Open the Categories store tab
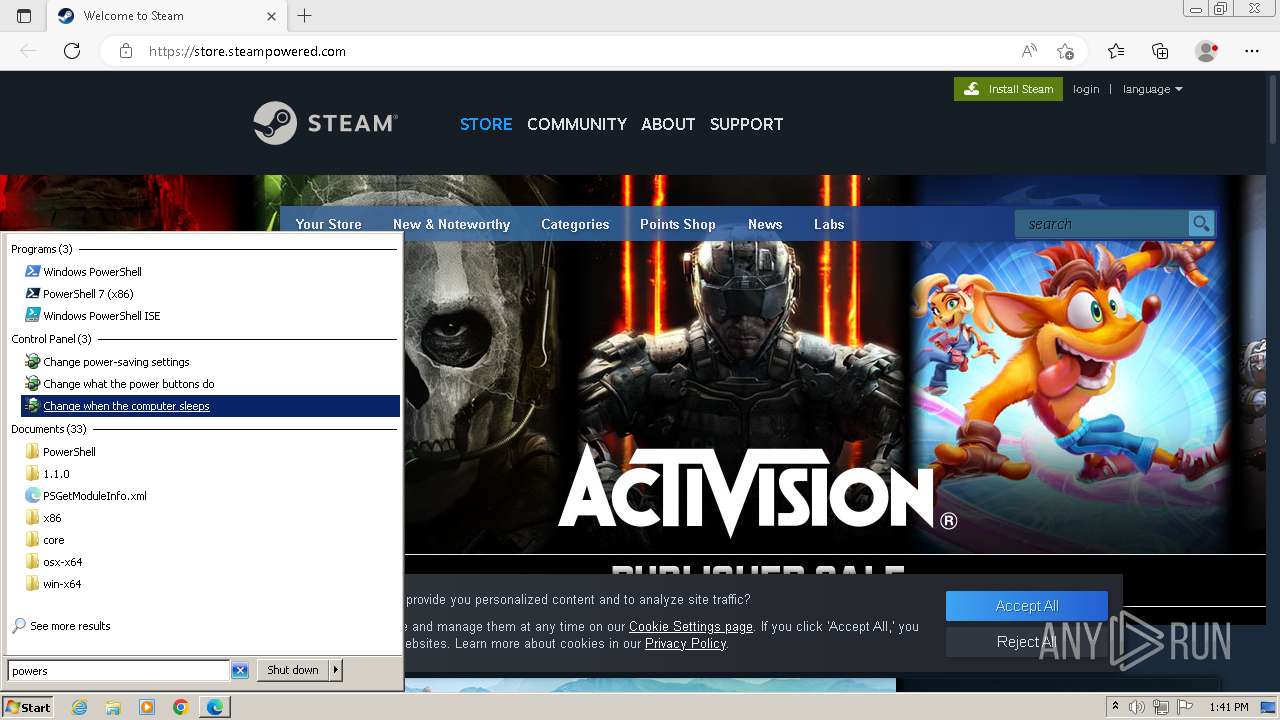Viewport: 1280px width, 720px height. click(x=575, y=224)
